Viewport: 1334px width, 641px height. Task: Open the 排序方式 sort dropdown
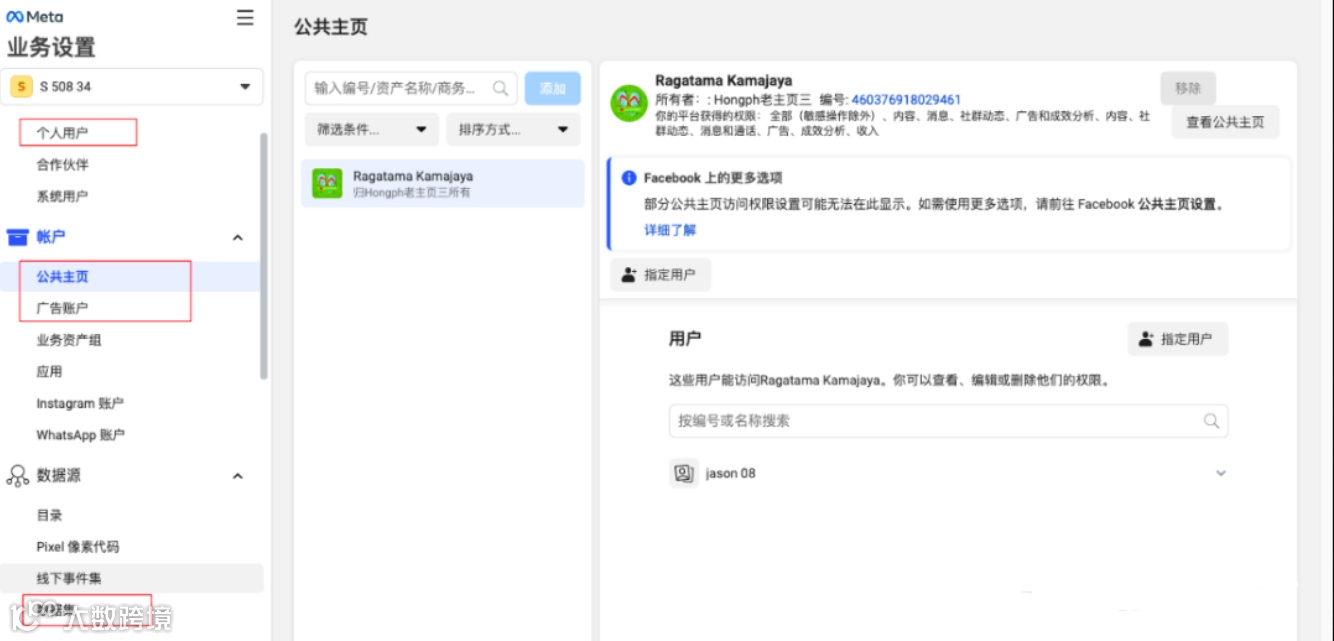coord(513,129)
